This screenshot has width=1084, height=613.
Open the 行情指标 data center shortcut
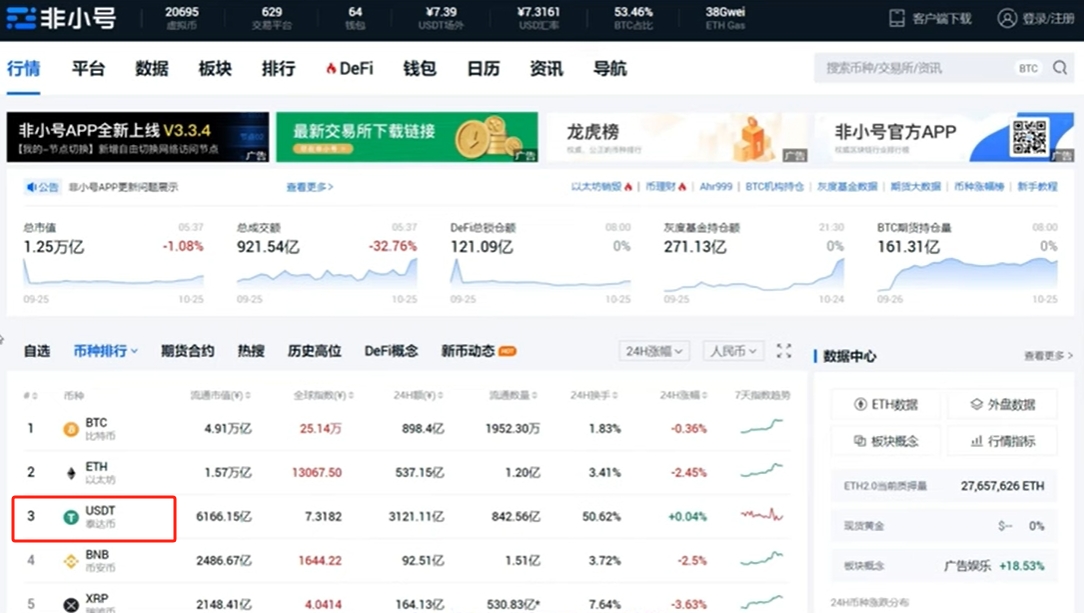point(1002,441)
